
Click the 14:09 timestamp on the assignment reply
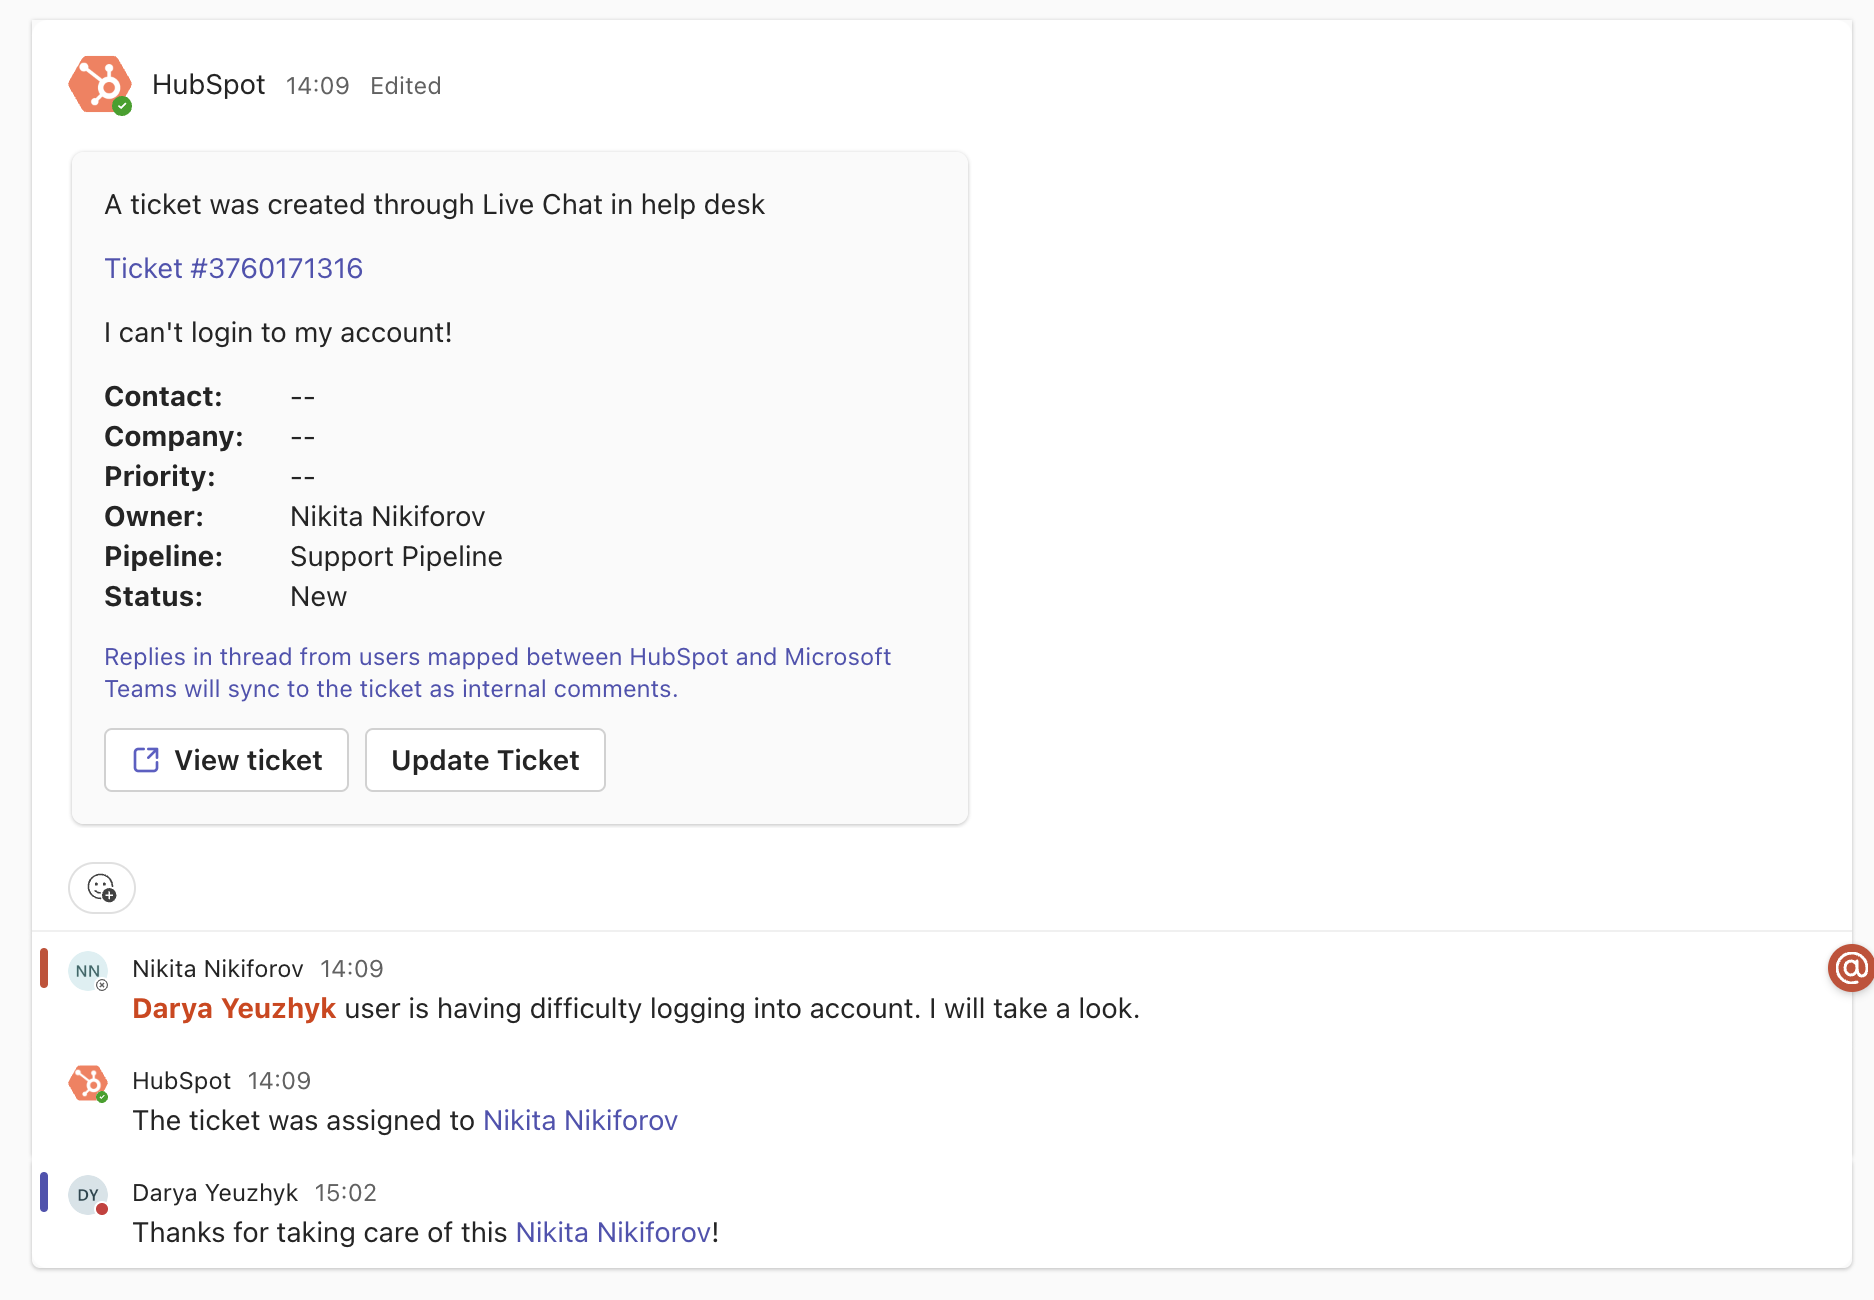pos(279,1081)
